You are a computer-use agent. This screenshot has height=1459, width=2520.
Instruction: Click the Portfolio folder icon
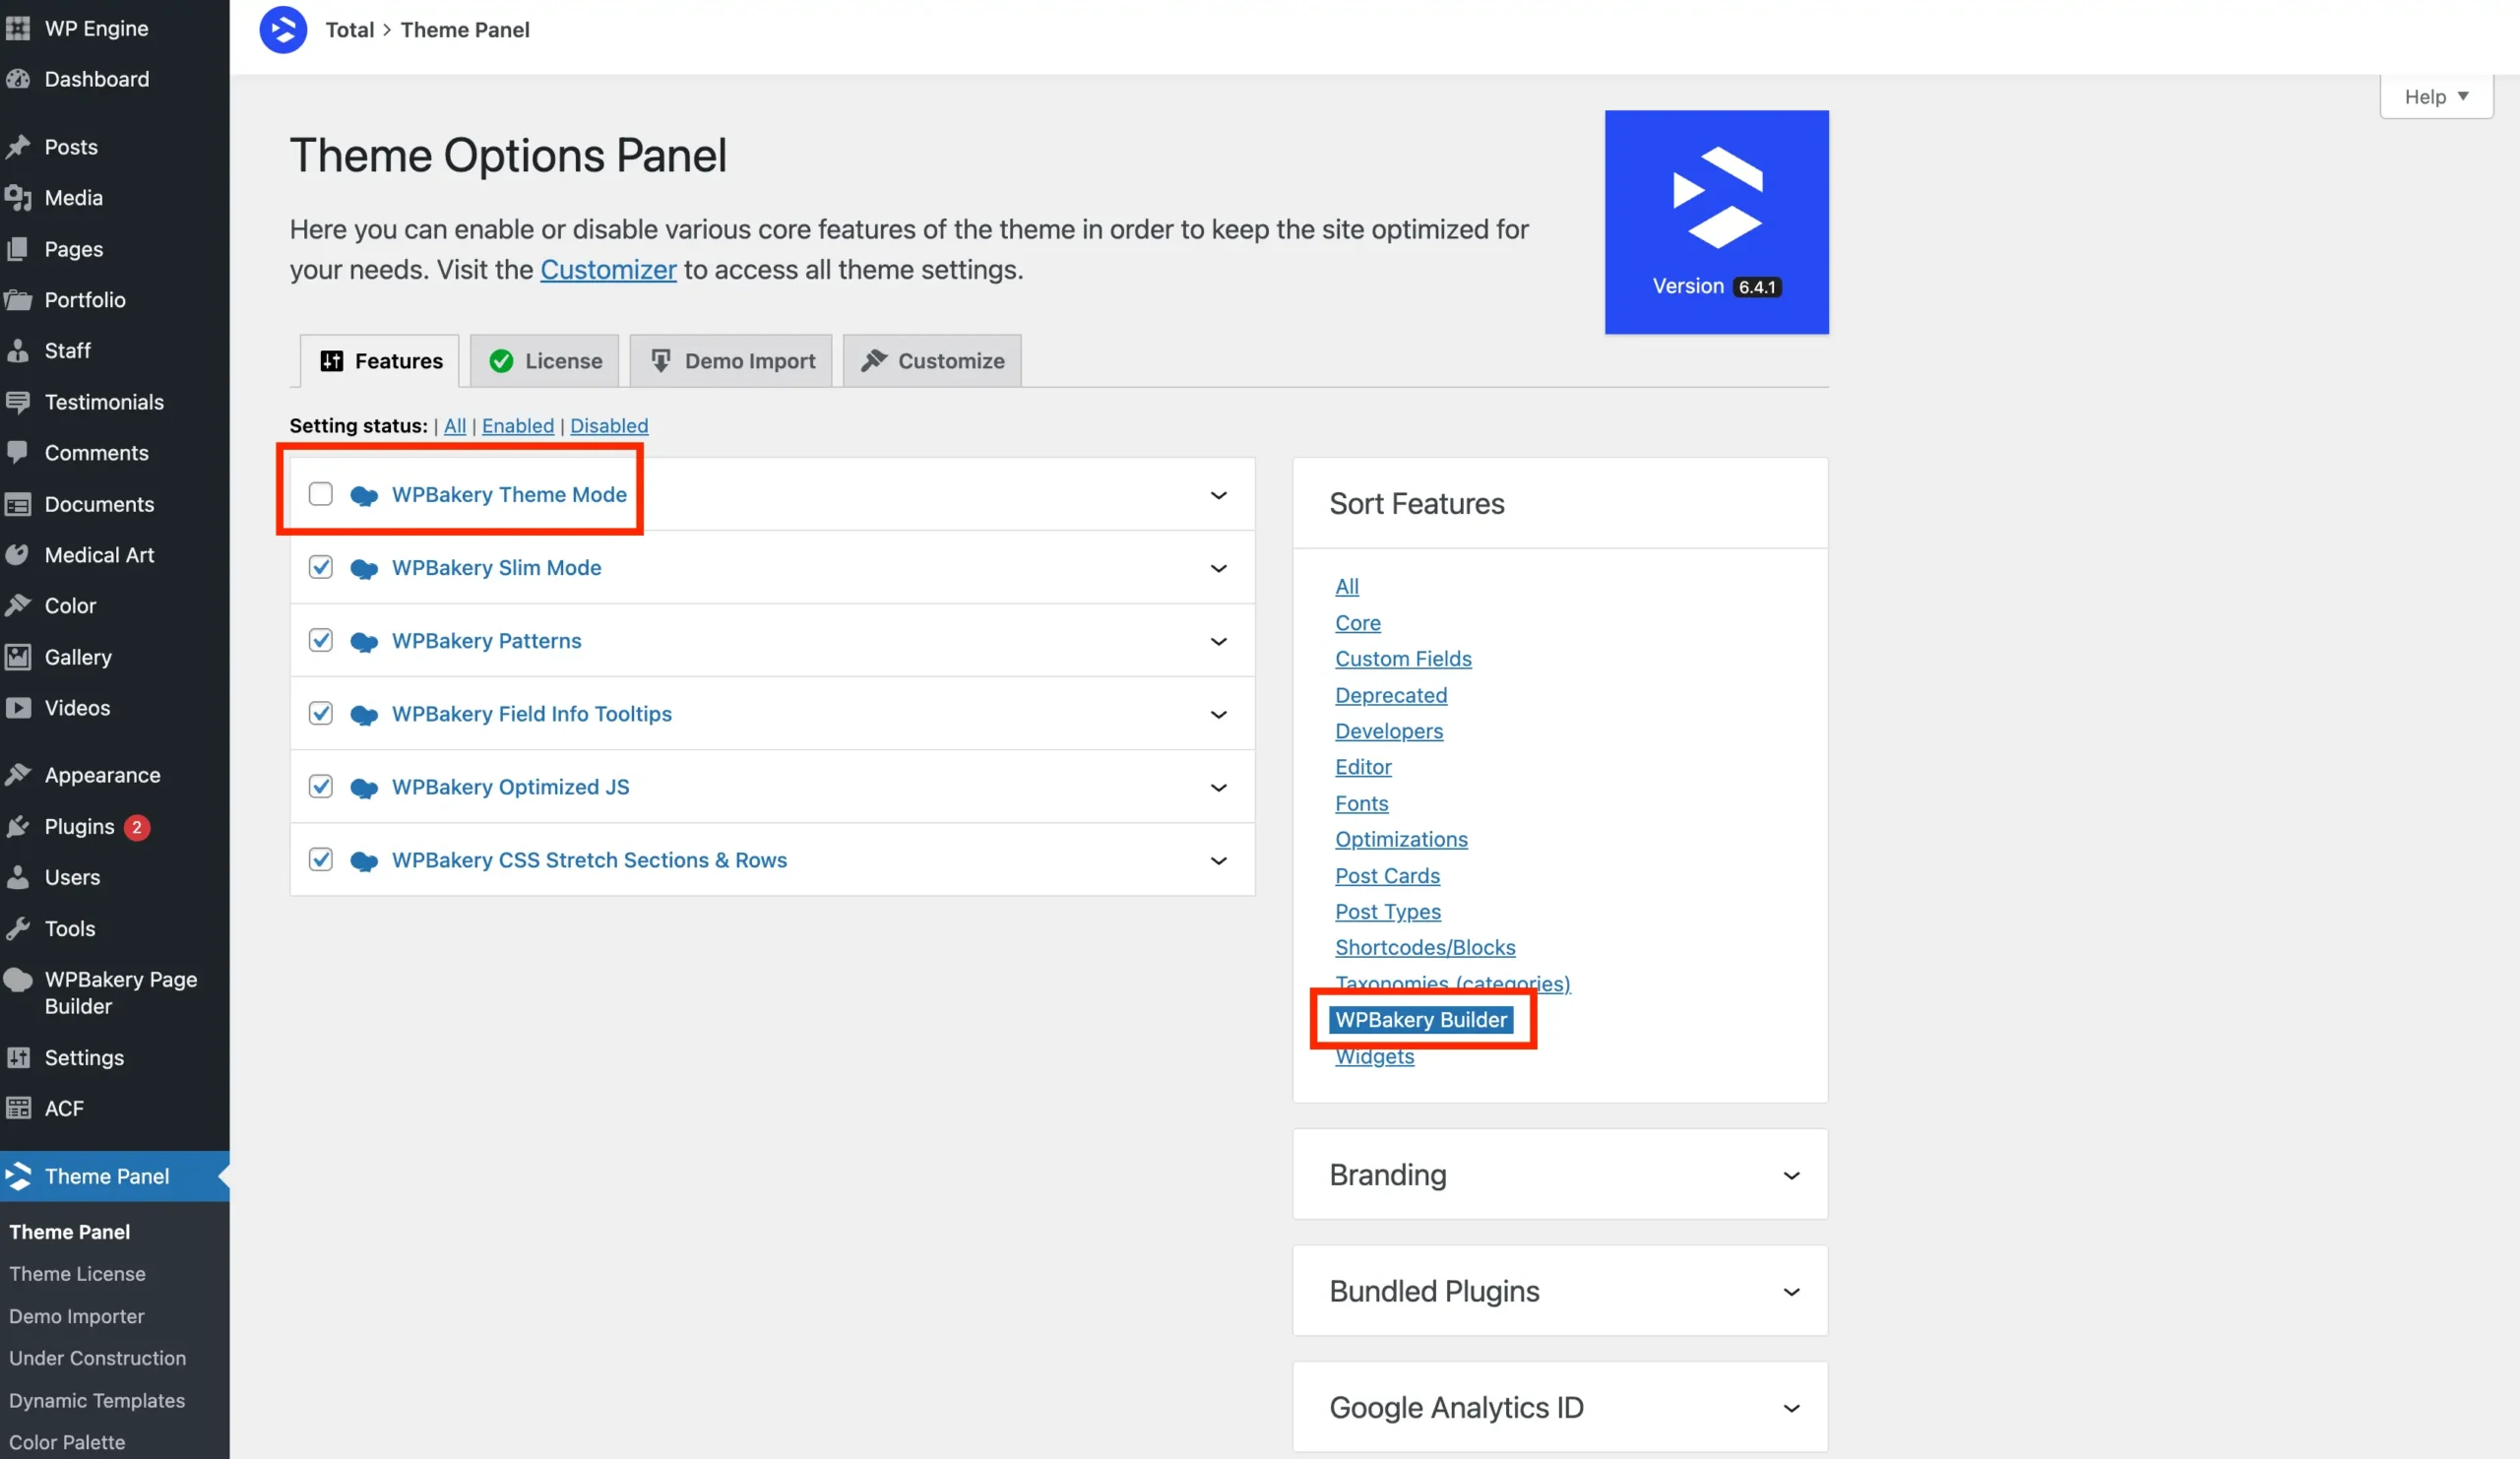[x=18, y=299]
